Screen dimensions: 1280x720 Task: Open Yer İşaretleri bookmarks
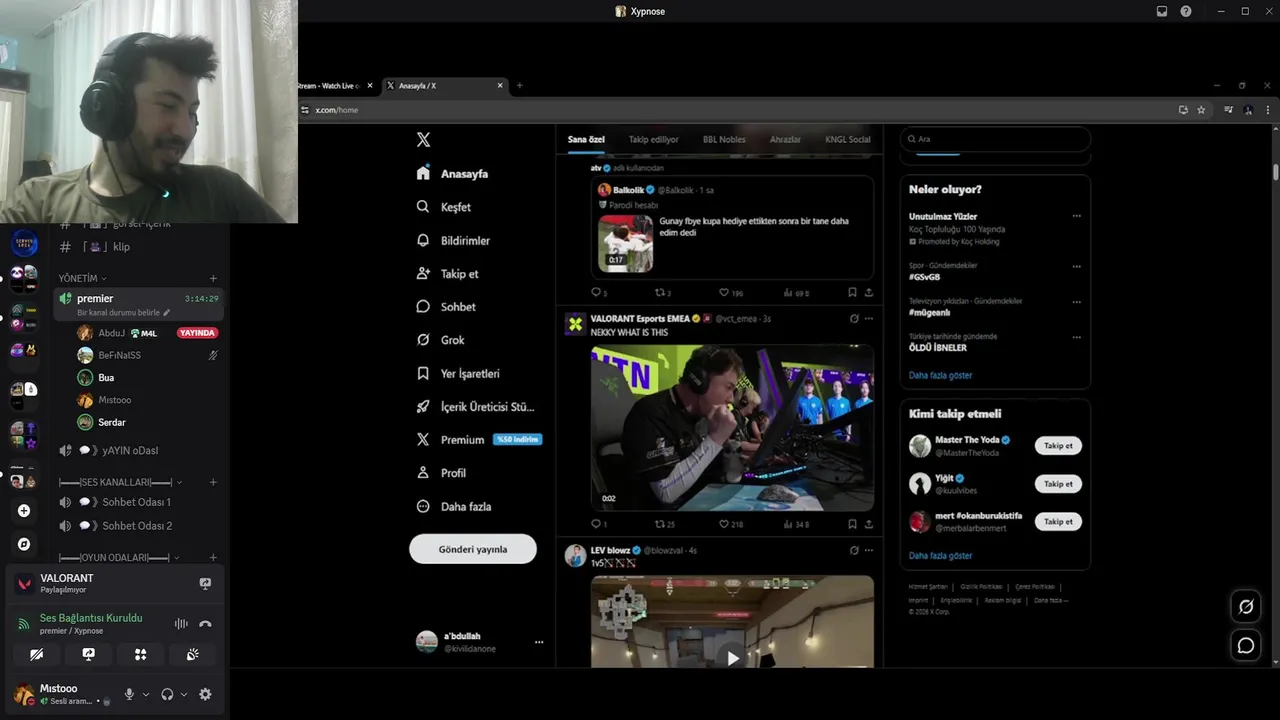pyautogui.click(x=457, y=373)
